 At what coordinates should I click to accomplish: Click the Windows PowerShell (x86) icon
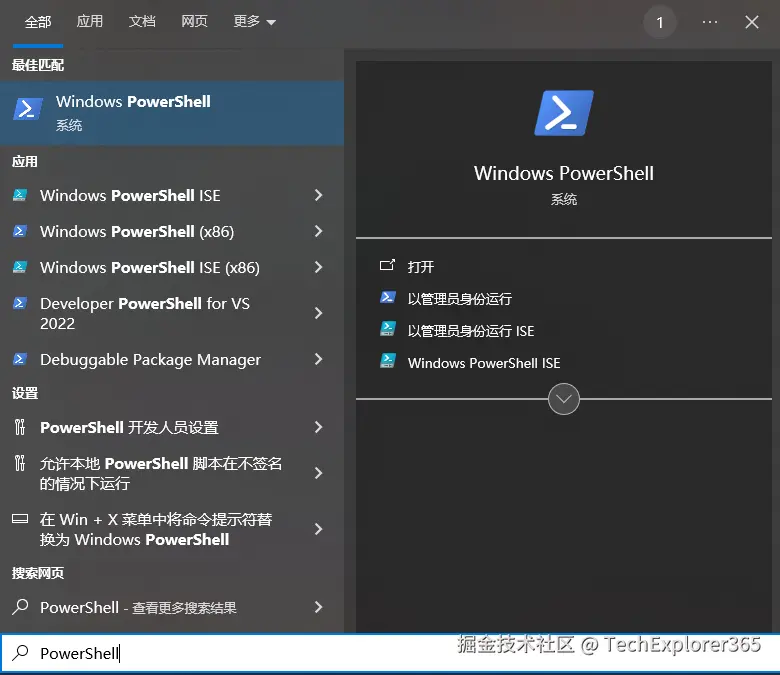20,231
